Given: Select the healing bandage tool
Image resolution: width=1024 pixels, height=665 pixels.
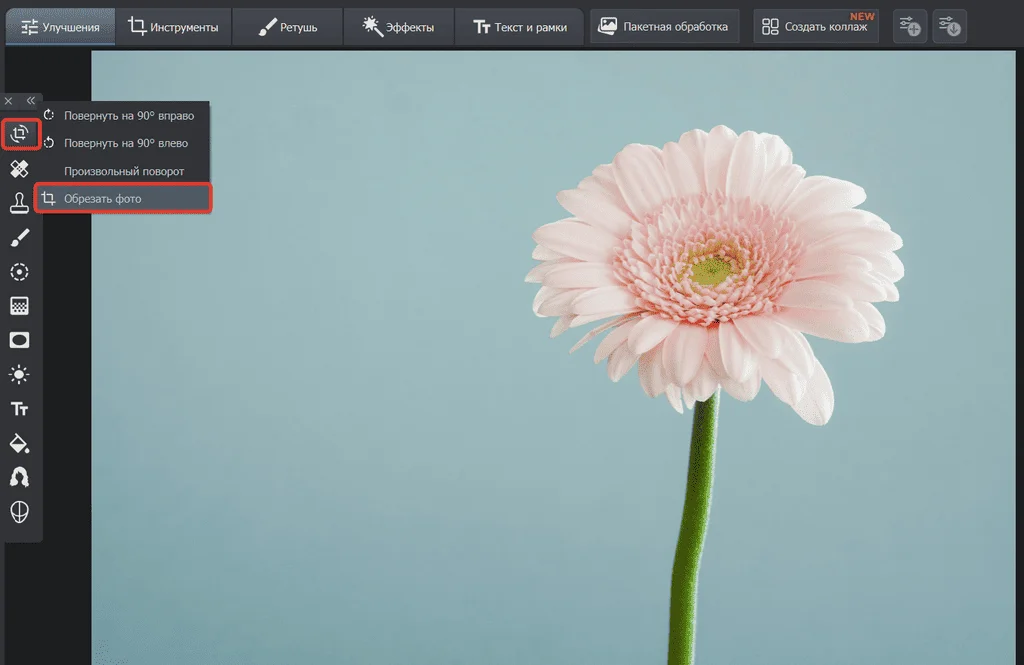Looking at the screenshot, I should tap(20, 168).
